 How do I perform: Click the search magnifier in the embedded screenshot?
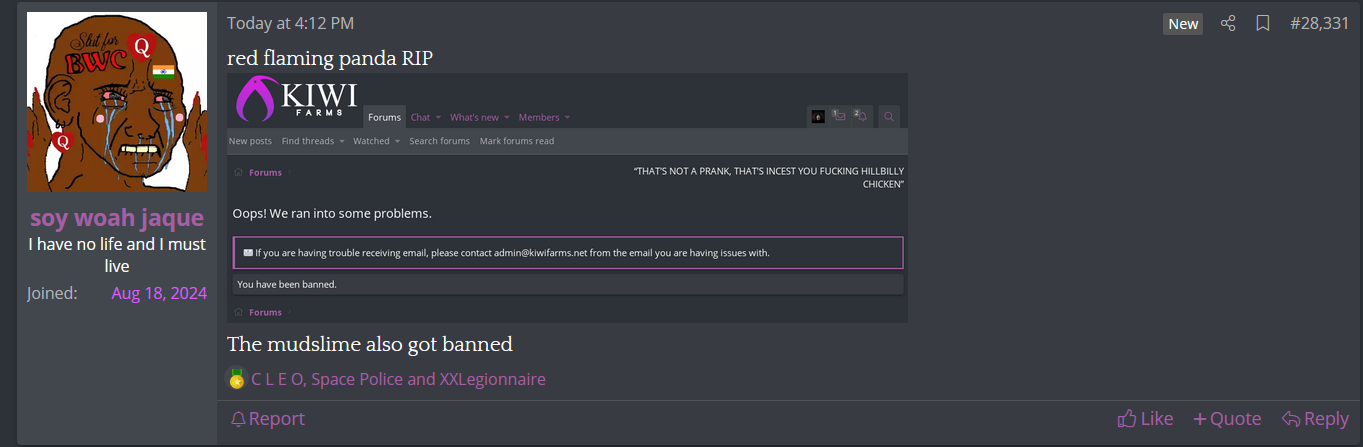click(889, 117)
